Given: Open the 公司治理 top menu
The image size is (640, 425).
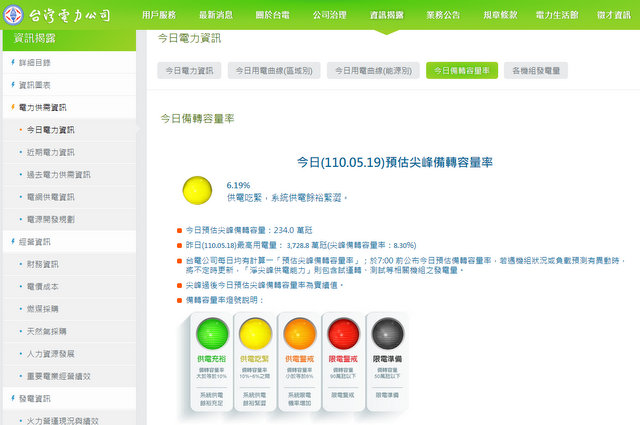Looking at the screenshot, I should 330,15.
